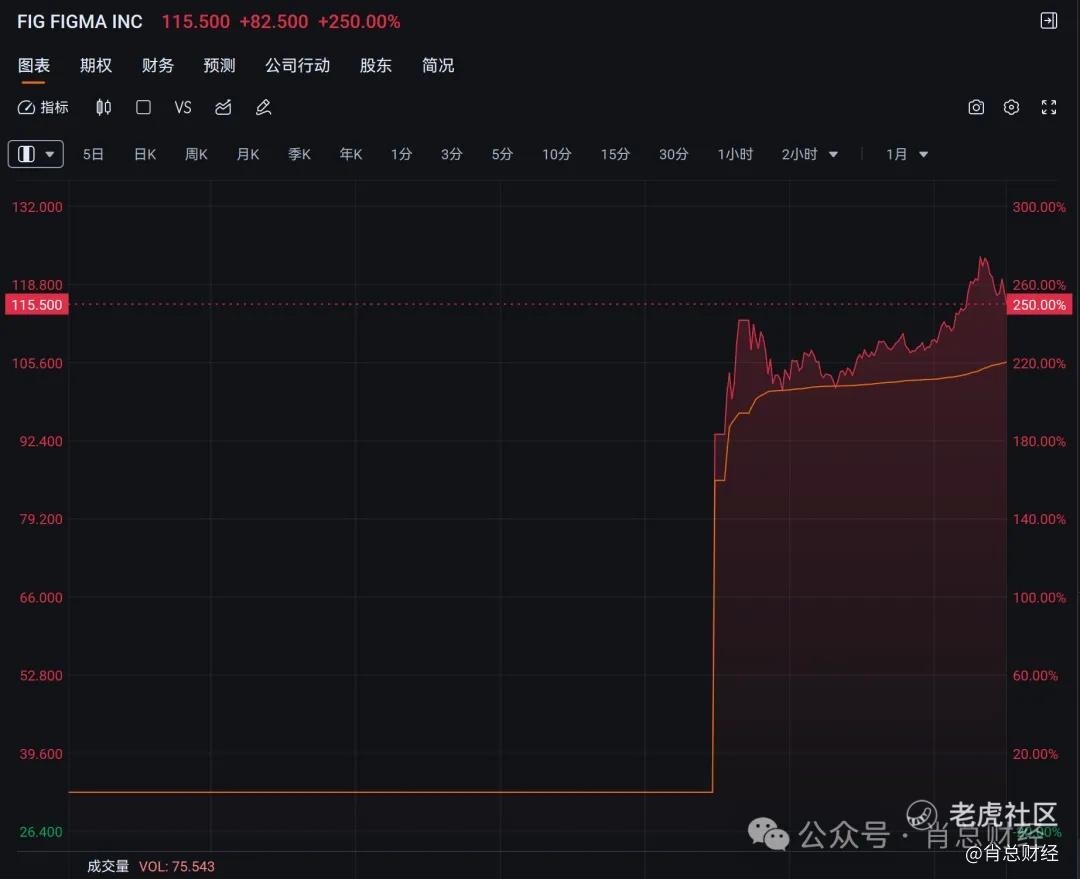The height and width of the screenshot is (879, 1080).
Task: Click the +82.500 price change
Action: [x=273, y=21]
